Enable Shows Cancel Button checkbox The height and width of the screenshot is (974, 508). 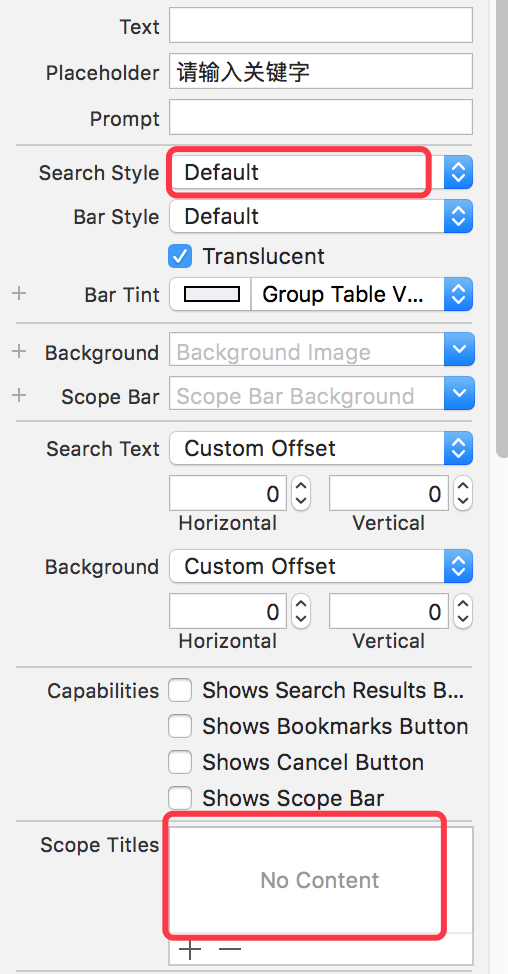coord(180,762)
